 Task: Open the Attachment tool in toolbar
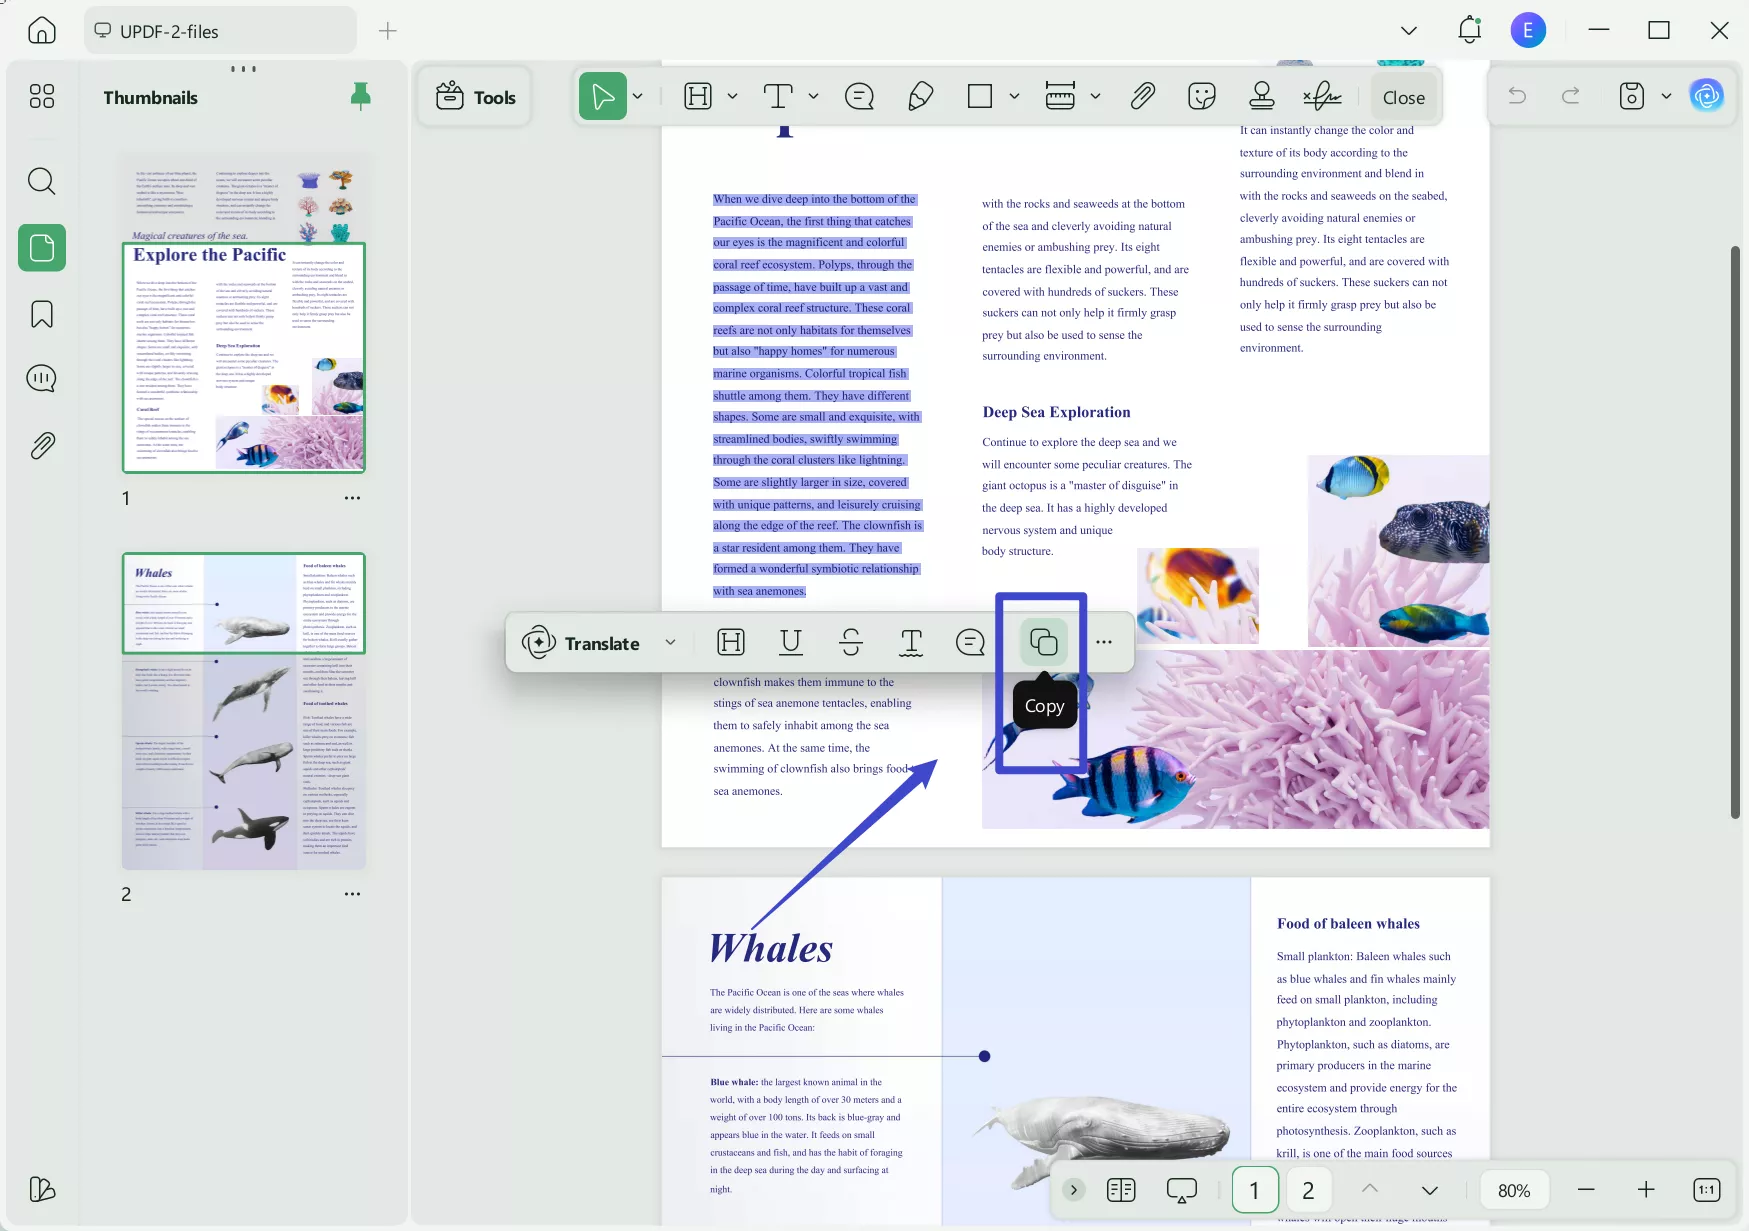(1143, 96)
